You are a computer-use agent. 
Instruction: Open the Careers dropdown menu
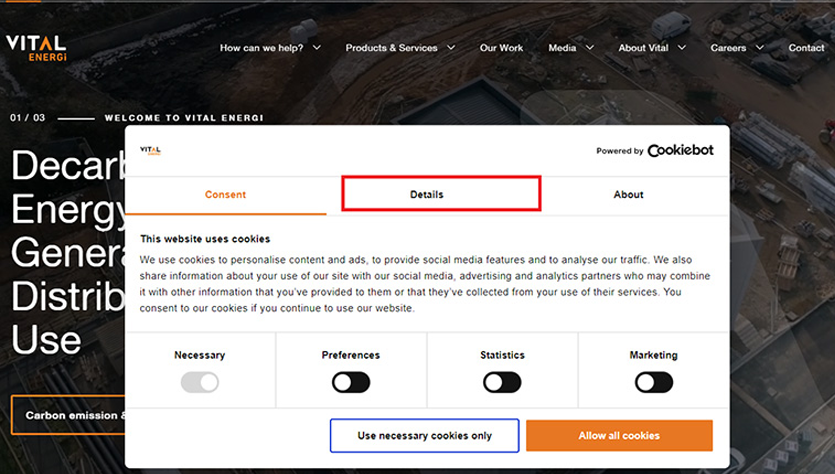point(737,48)
